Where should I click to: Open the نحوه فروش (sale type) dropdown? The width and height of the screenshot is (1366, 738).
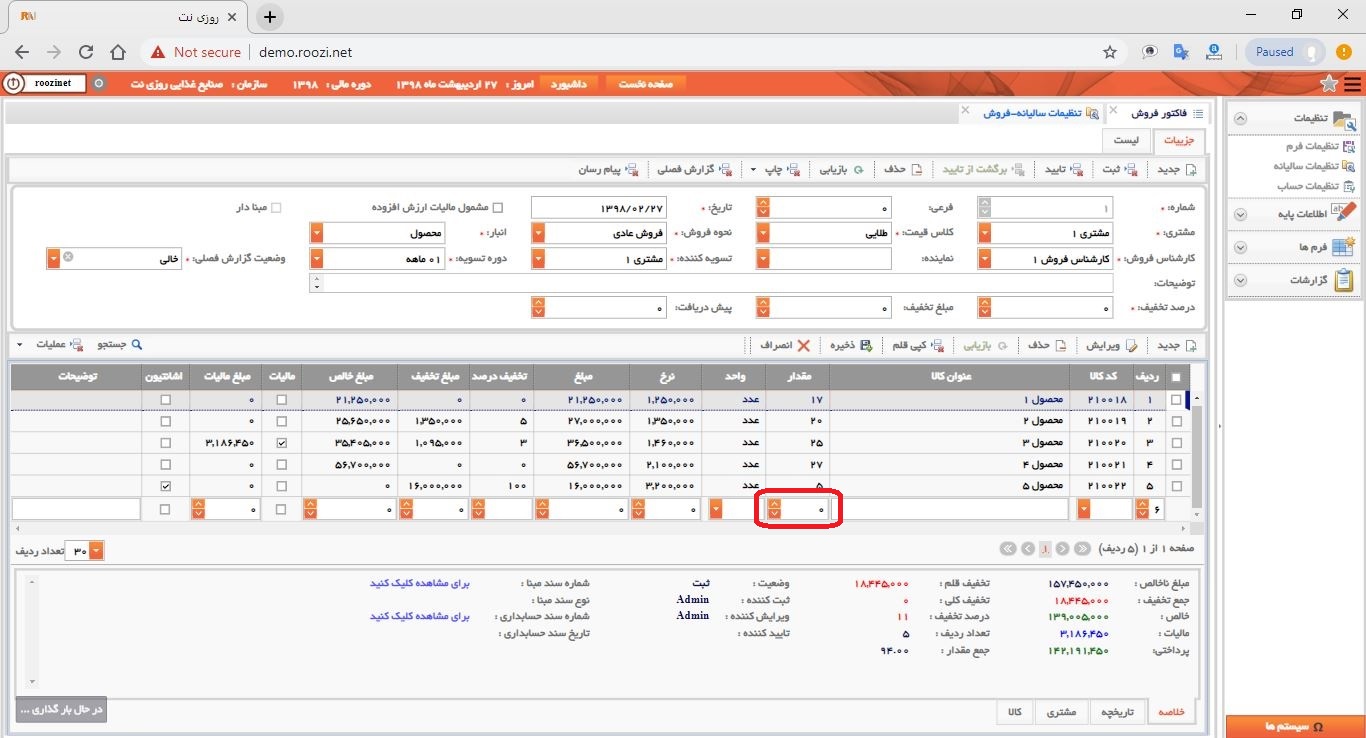[538, 234]
